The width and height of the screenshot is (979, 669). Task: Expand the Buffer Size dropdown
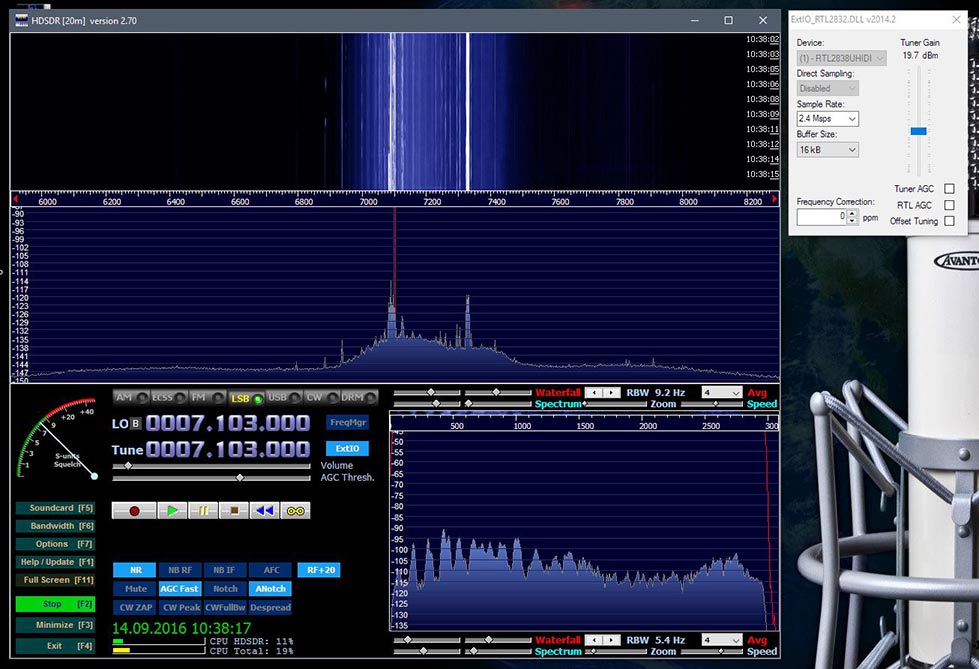click(x=827, y=150)
